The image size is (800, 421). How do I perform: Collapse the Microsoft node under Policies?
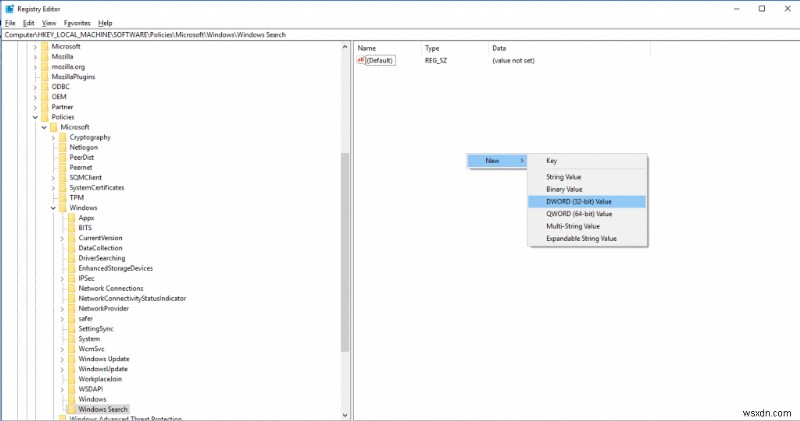pos(44,127)
